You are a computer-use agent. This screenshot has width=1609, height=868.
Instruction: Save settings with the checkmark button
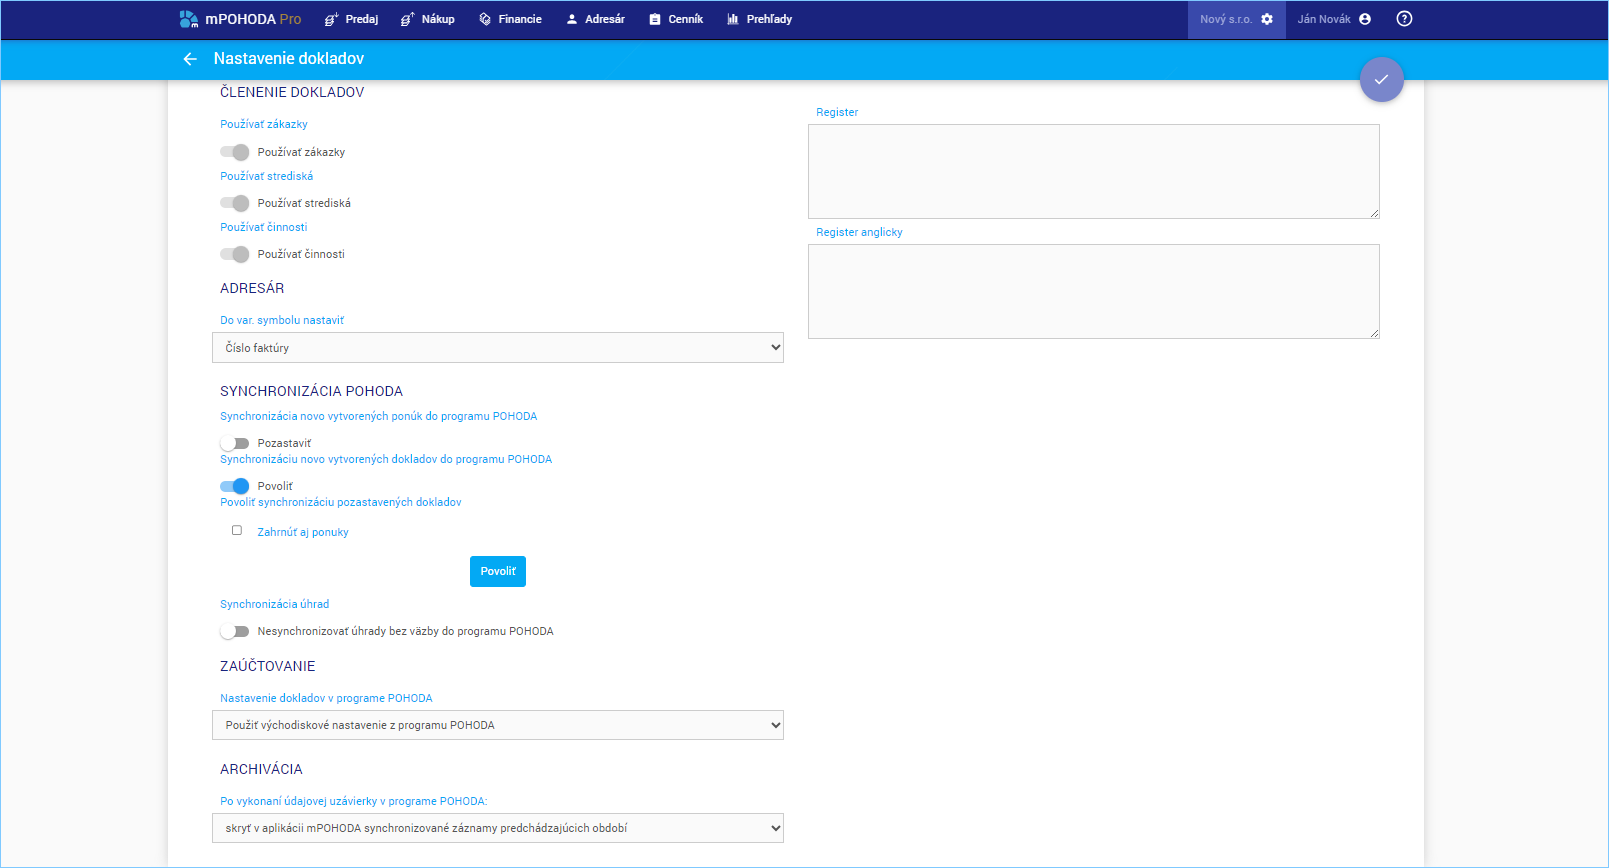tap(1381, 79)
